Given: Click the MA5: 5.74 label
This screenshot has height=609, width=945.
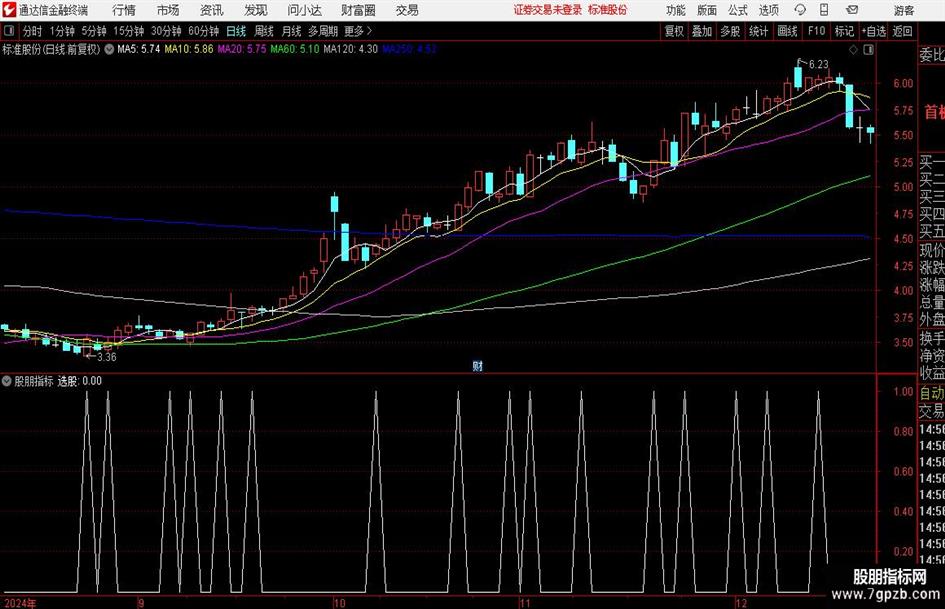Looking at the screenshot, I should tap(139, 49).
